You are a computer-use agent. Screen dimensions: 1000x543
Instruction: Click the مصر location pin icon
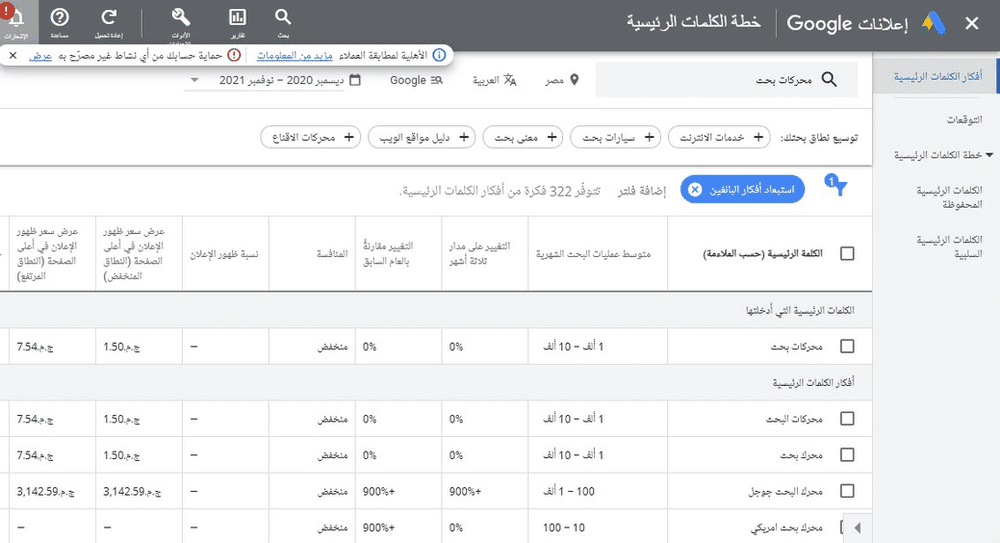tap(574, 80)
